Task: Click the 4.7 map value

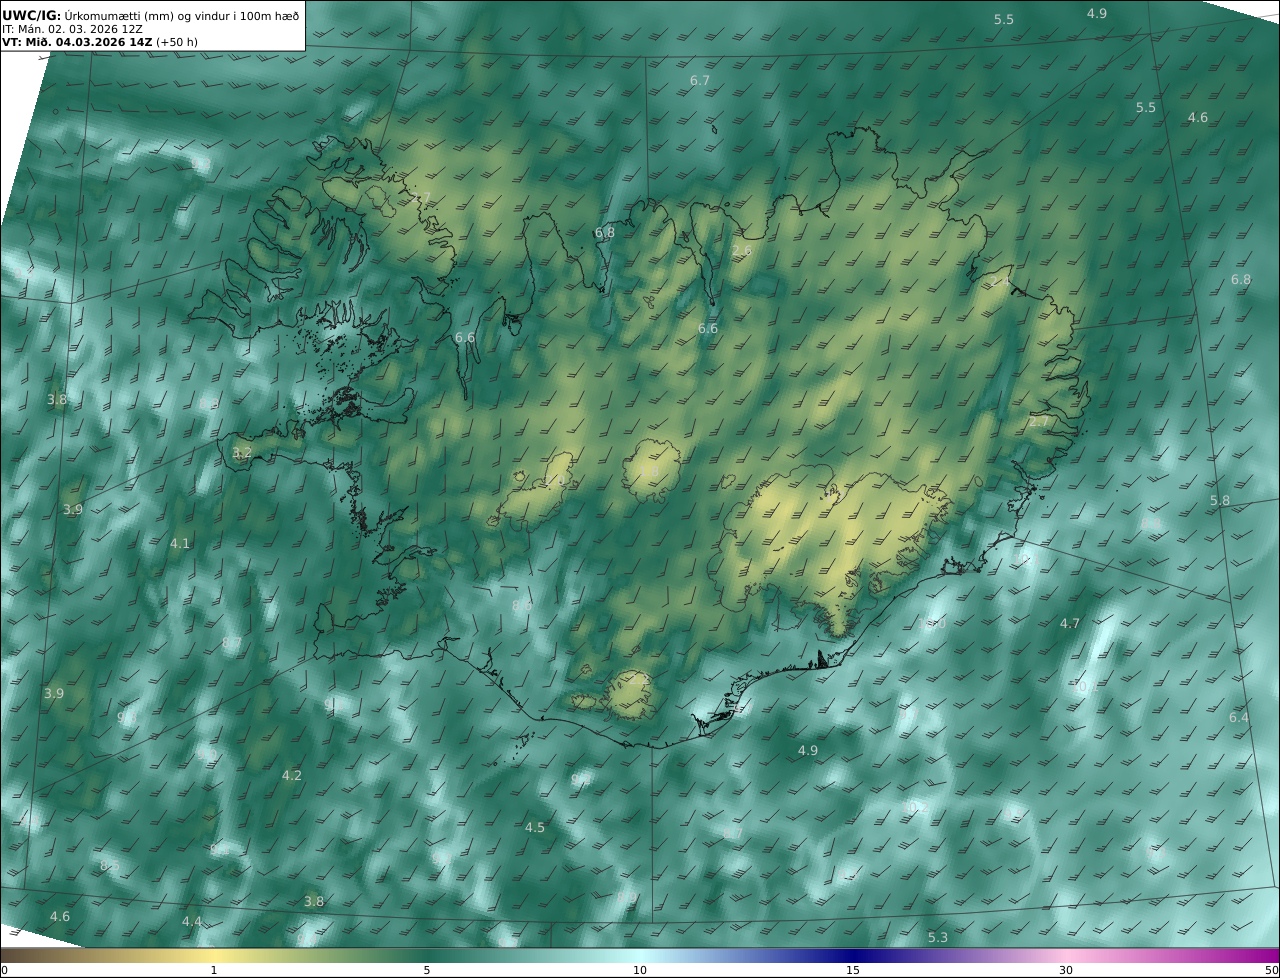Action: (x=1070, y=623)
